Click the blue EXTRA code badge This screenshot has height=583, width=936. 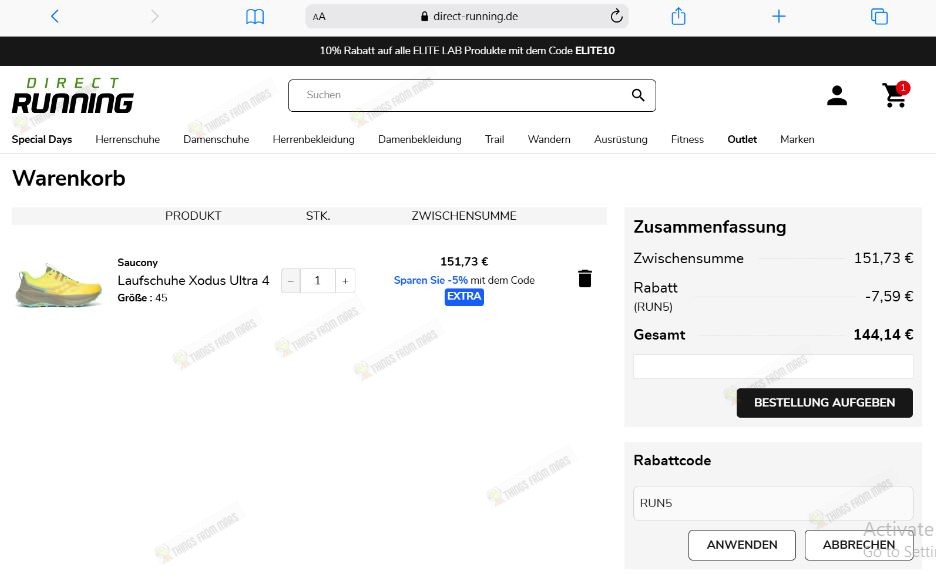(x=464, y=297)
